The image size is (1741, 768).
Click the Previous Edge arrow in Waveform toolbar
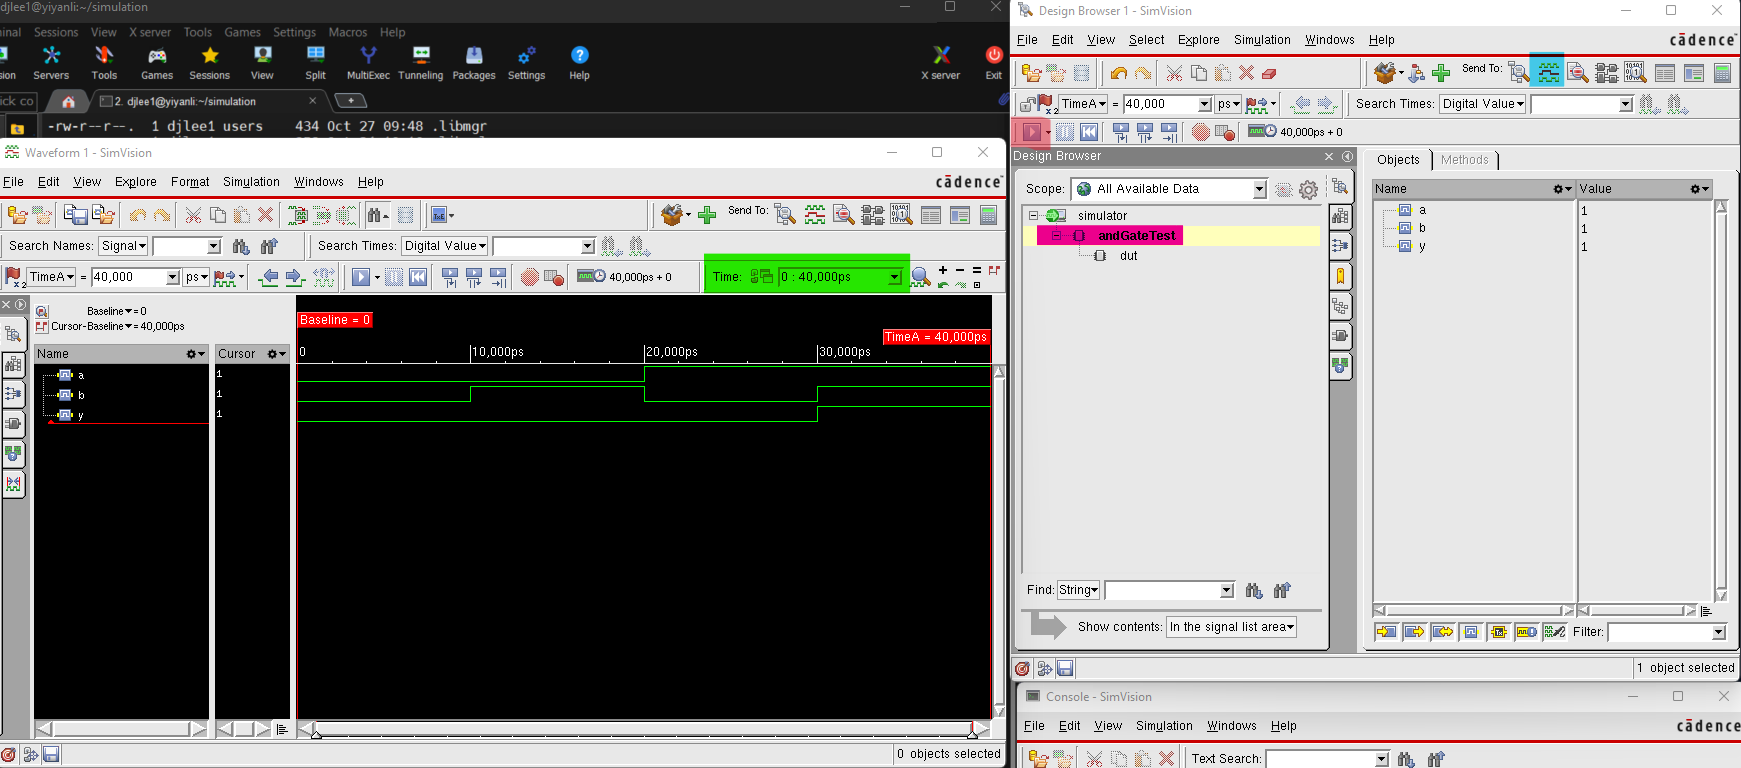[268, 277]
